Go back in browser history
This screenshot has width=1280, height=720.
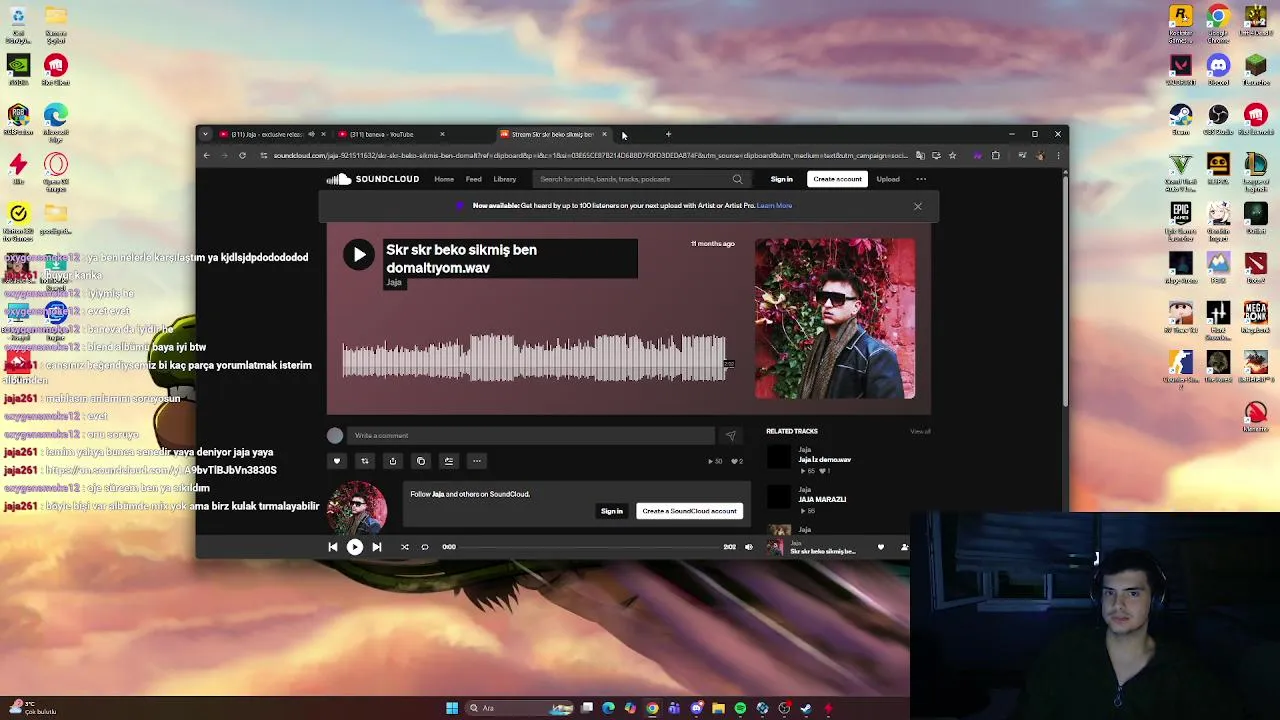(207, 156)
